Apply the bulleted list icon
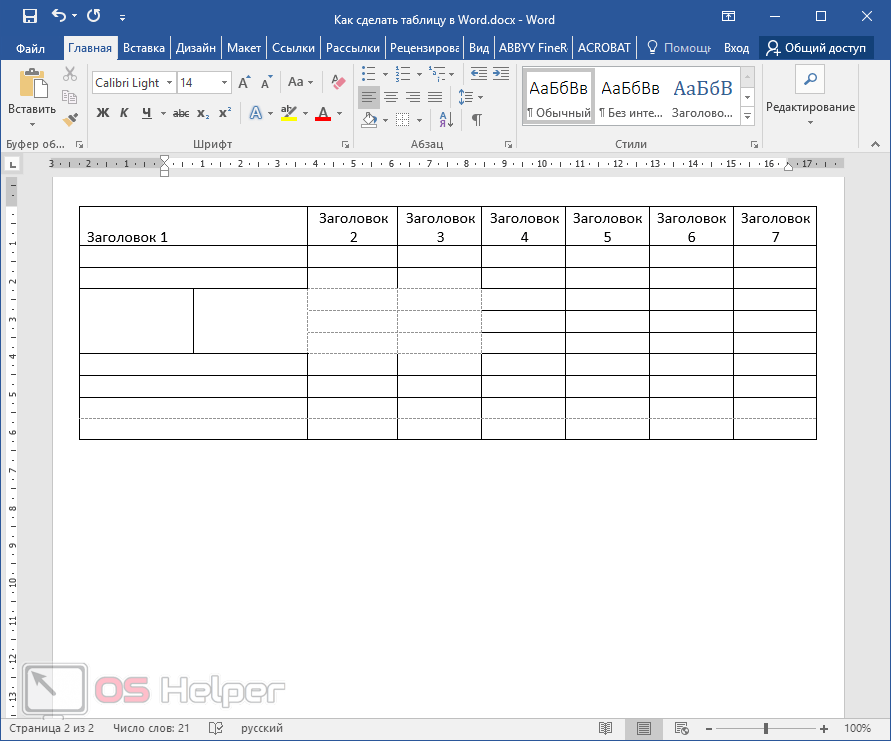Screen dimensions: 891x741 368,74
